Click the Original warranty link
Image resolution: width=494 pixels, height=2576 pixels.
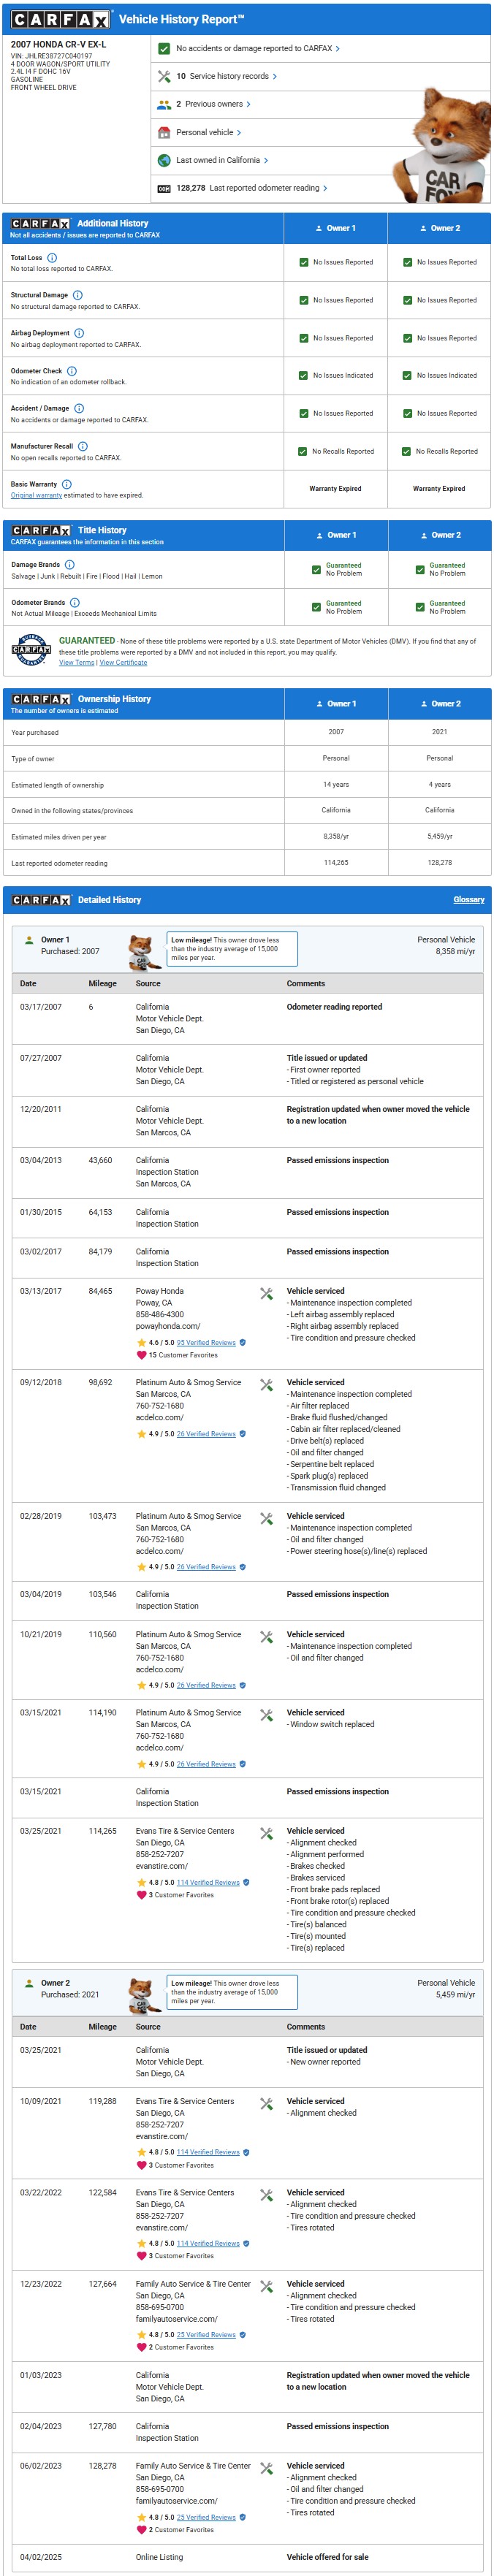[36, 496]
